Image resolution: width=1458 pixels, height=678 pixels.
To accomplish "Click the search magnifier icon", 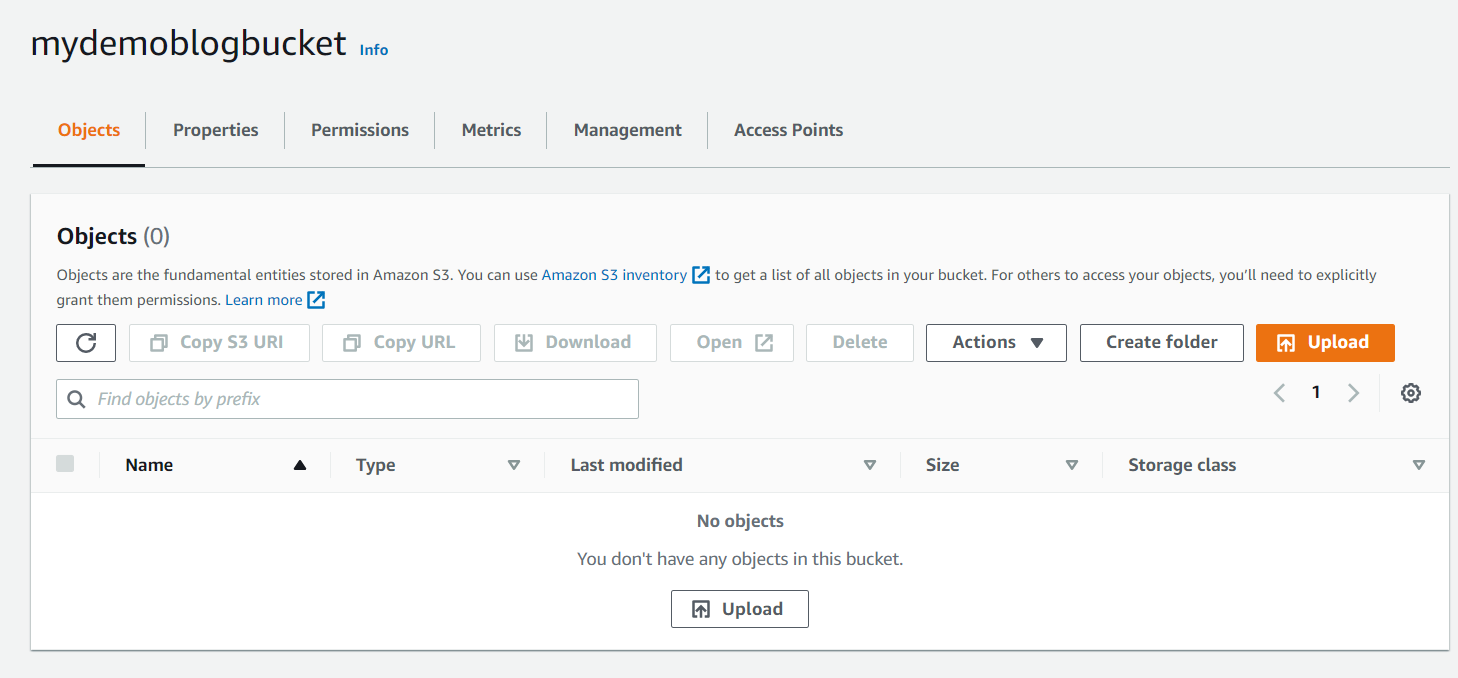I will pyautogui.click(x=76, y=399).
